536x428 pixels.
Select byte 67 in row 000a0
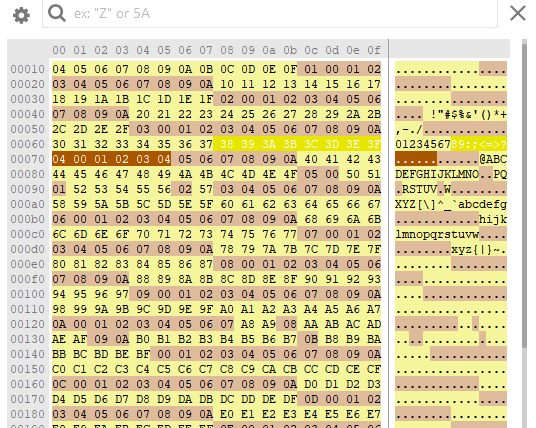[374, 204]
